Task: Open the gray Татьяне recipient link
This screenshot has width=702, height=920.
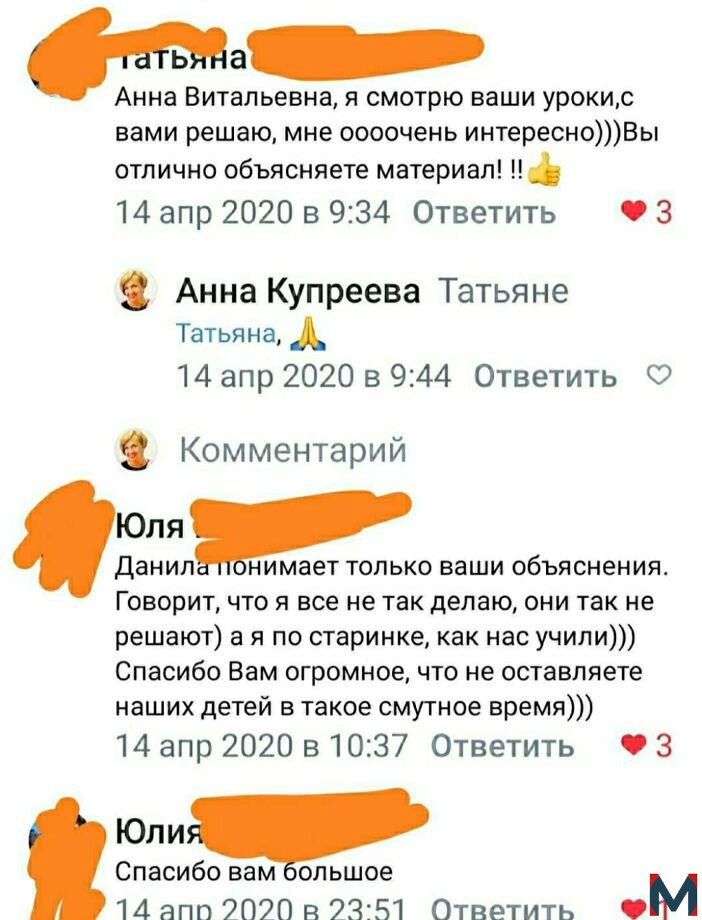Action: tap(504, 291)
